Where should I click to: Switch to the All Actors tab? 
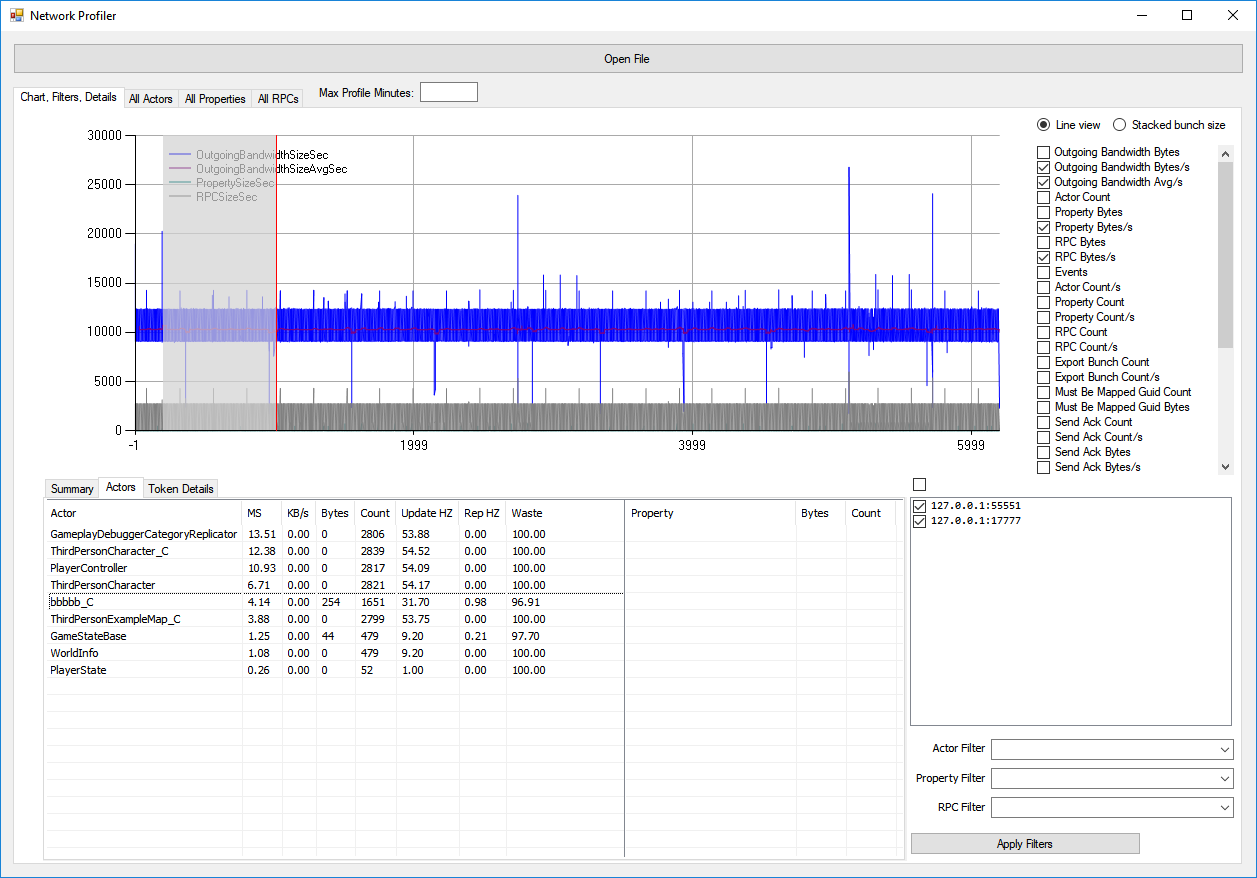click(x=151, y=99)
